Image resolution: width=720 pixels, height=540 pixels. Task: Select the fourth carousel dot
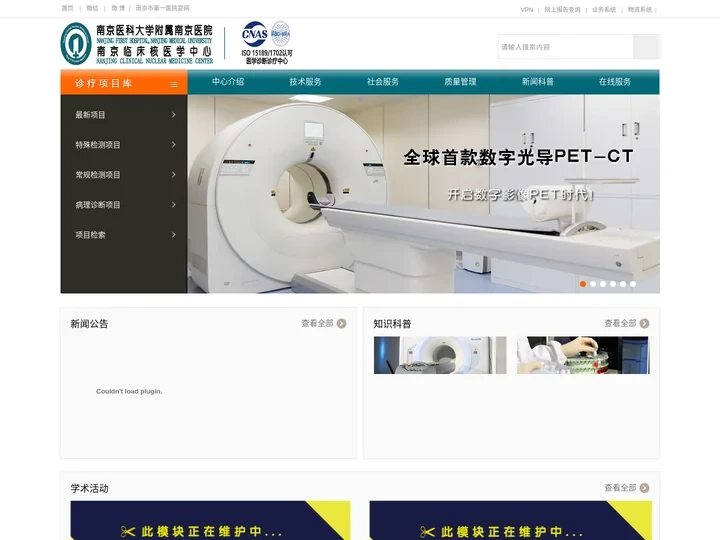coord(613,284)
